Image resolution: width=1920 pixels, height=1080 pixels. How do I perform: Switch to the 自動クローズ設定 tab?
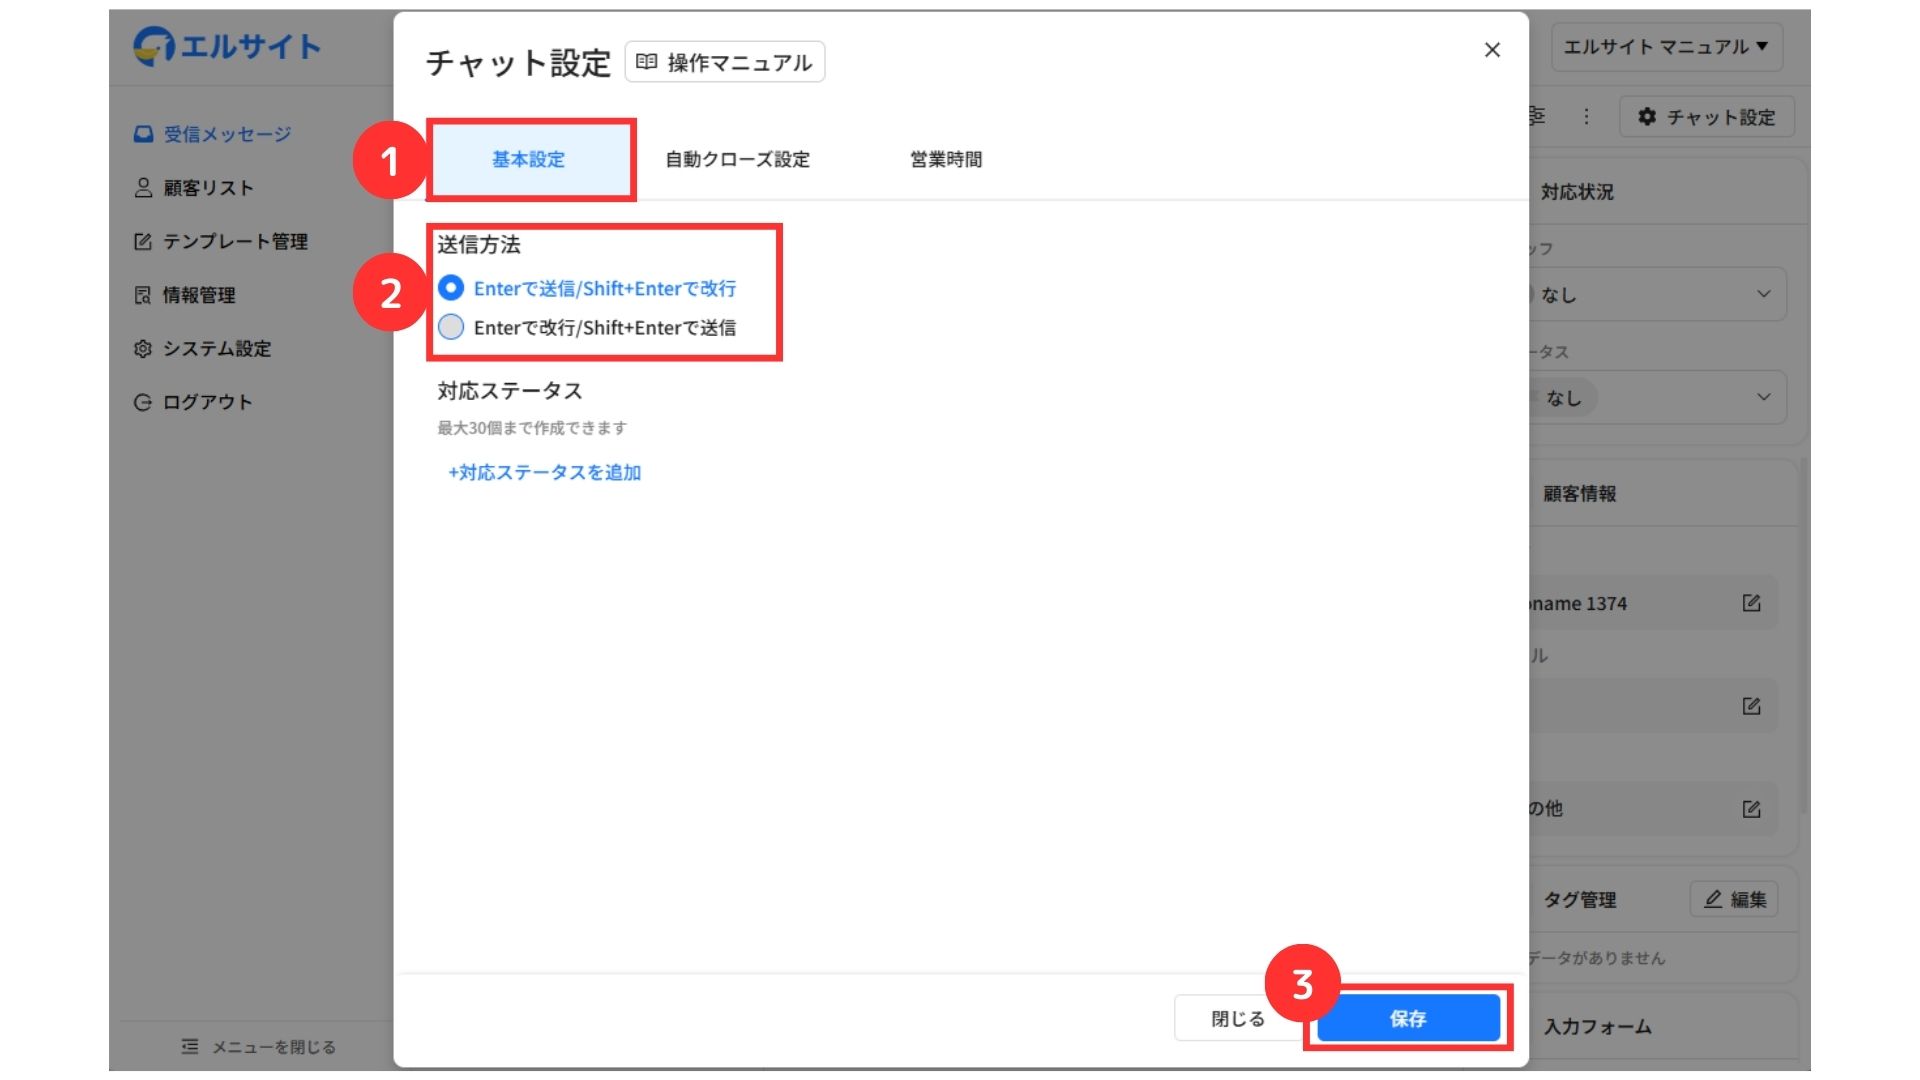[737, 160]
